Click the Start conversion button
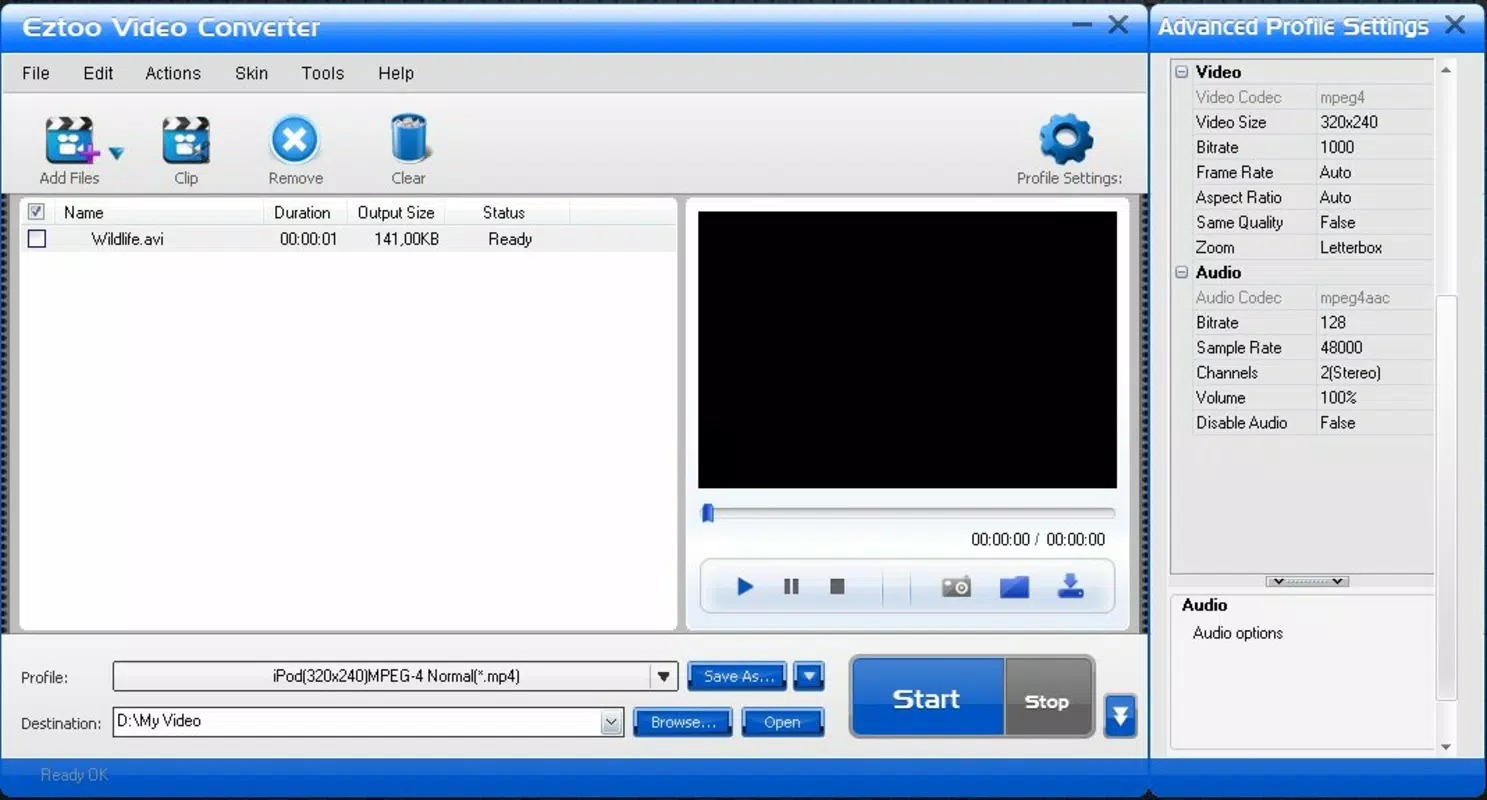The height and width of the screenshot is (800, 1487). (x=926, y=698)
